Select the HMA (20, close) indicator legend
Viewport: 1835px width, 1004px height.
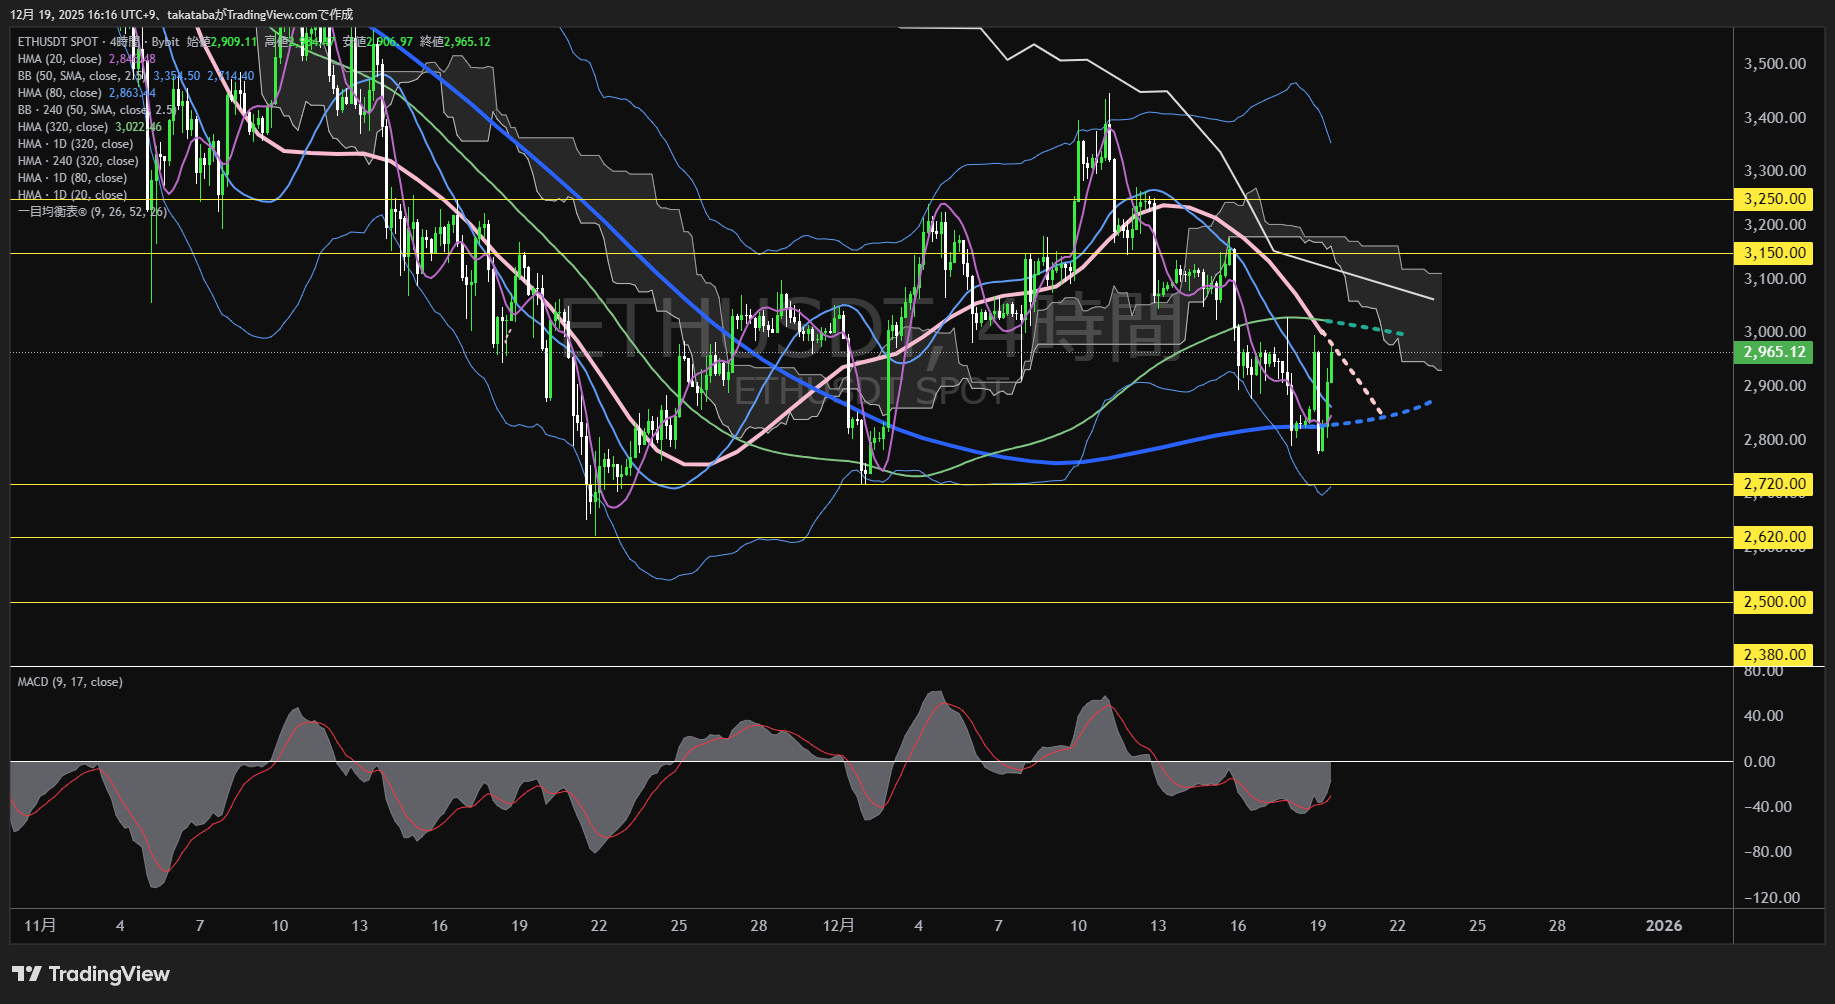60,59
